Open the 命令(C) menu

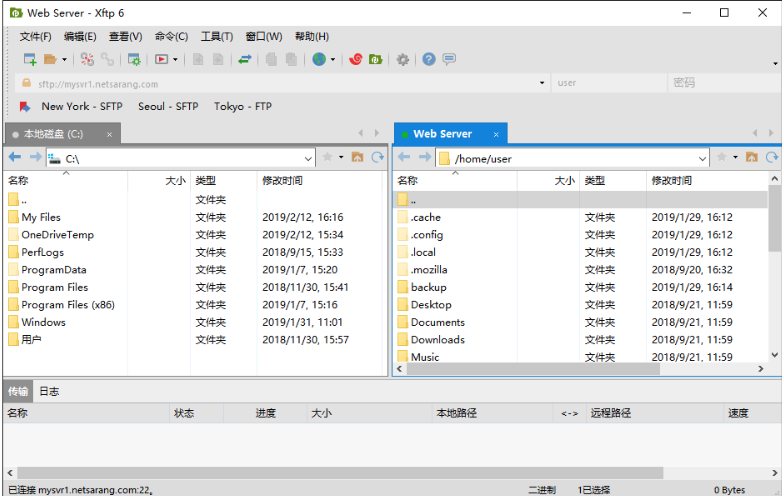pyautogui.click(x=171, y=36)
